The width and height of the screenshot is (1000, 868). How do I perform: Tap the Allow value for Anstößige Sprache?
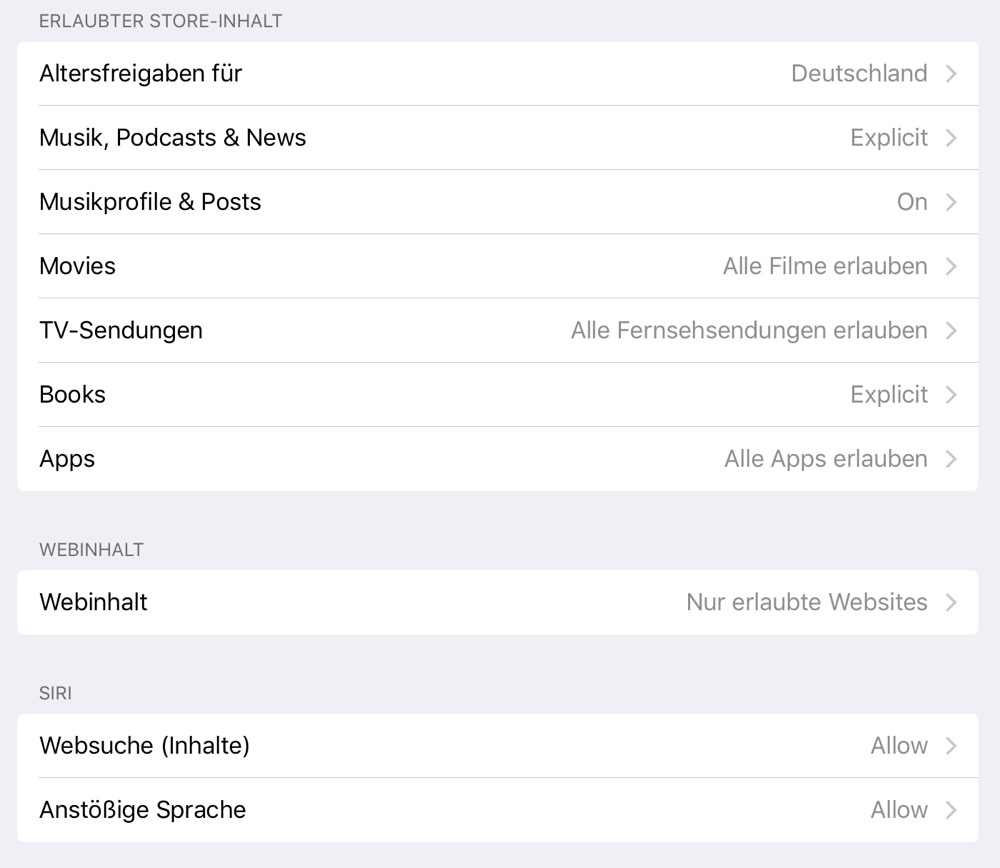[x=899, y=810]
